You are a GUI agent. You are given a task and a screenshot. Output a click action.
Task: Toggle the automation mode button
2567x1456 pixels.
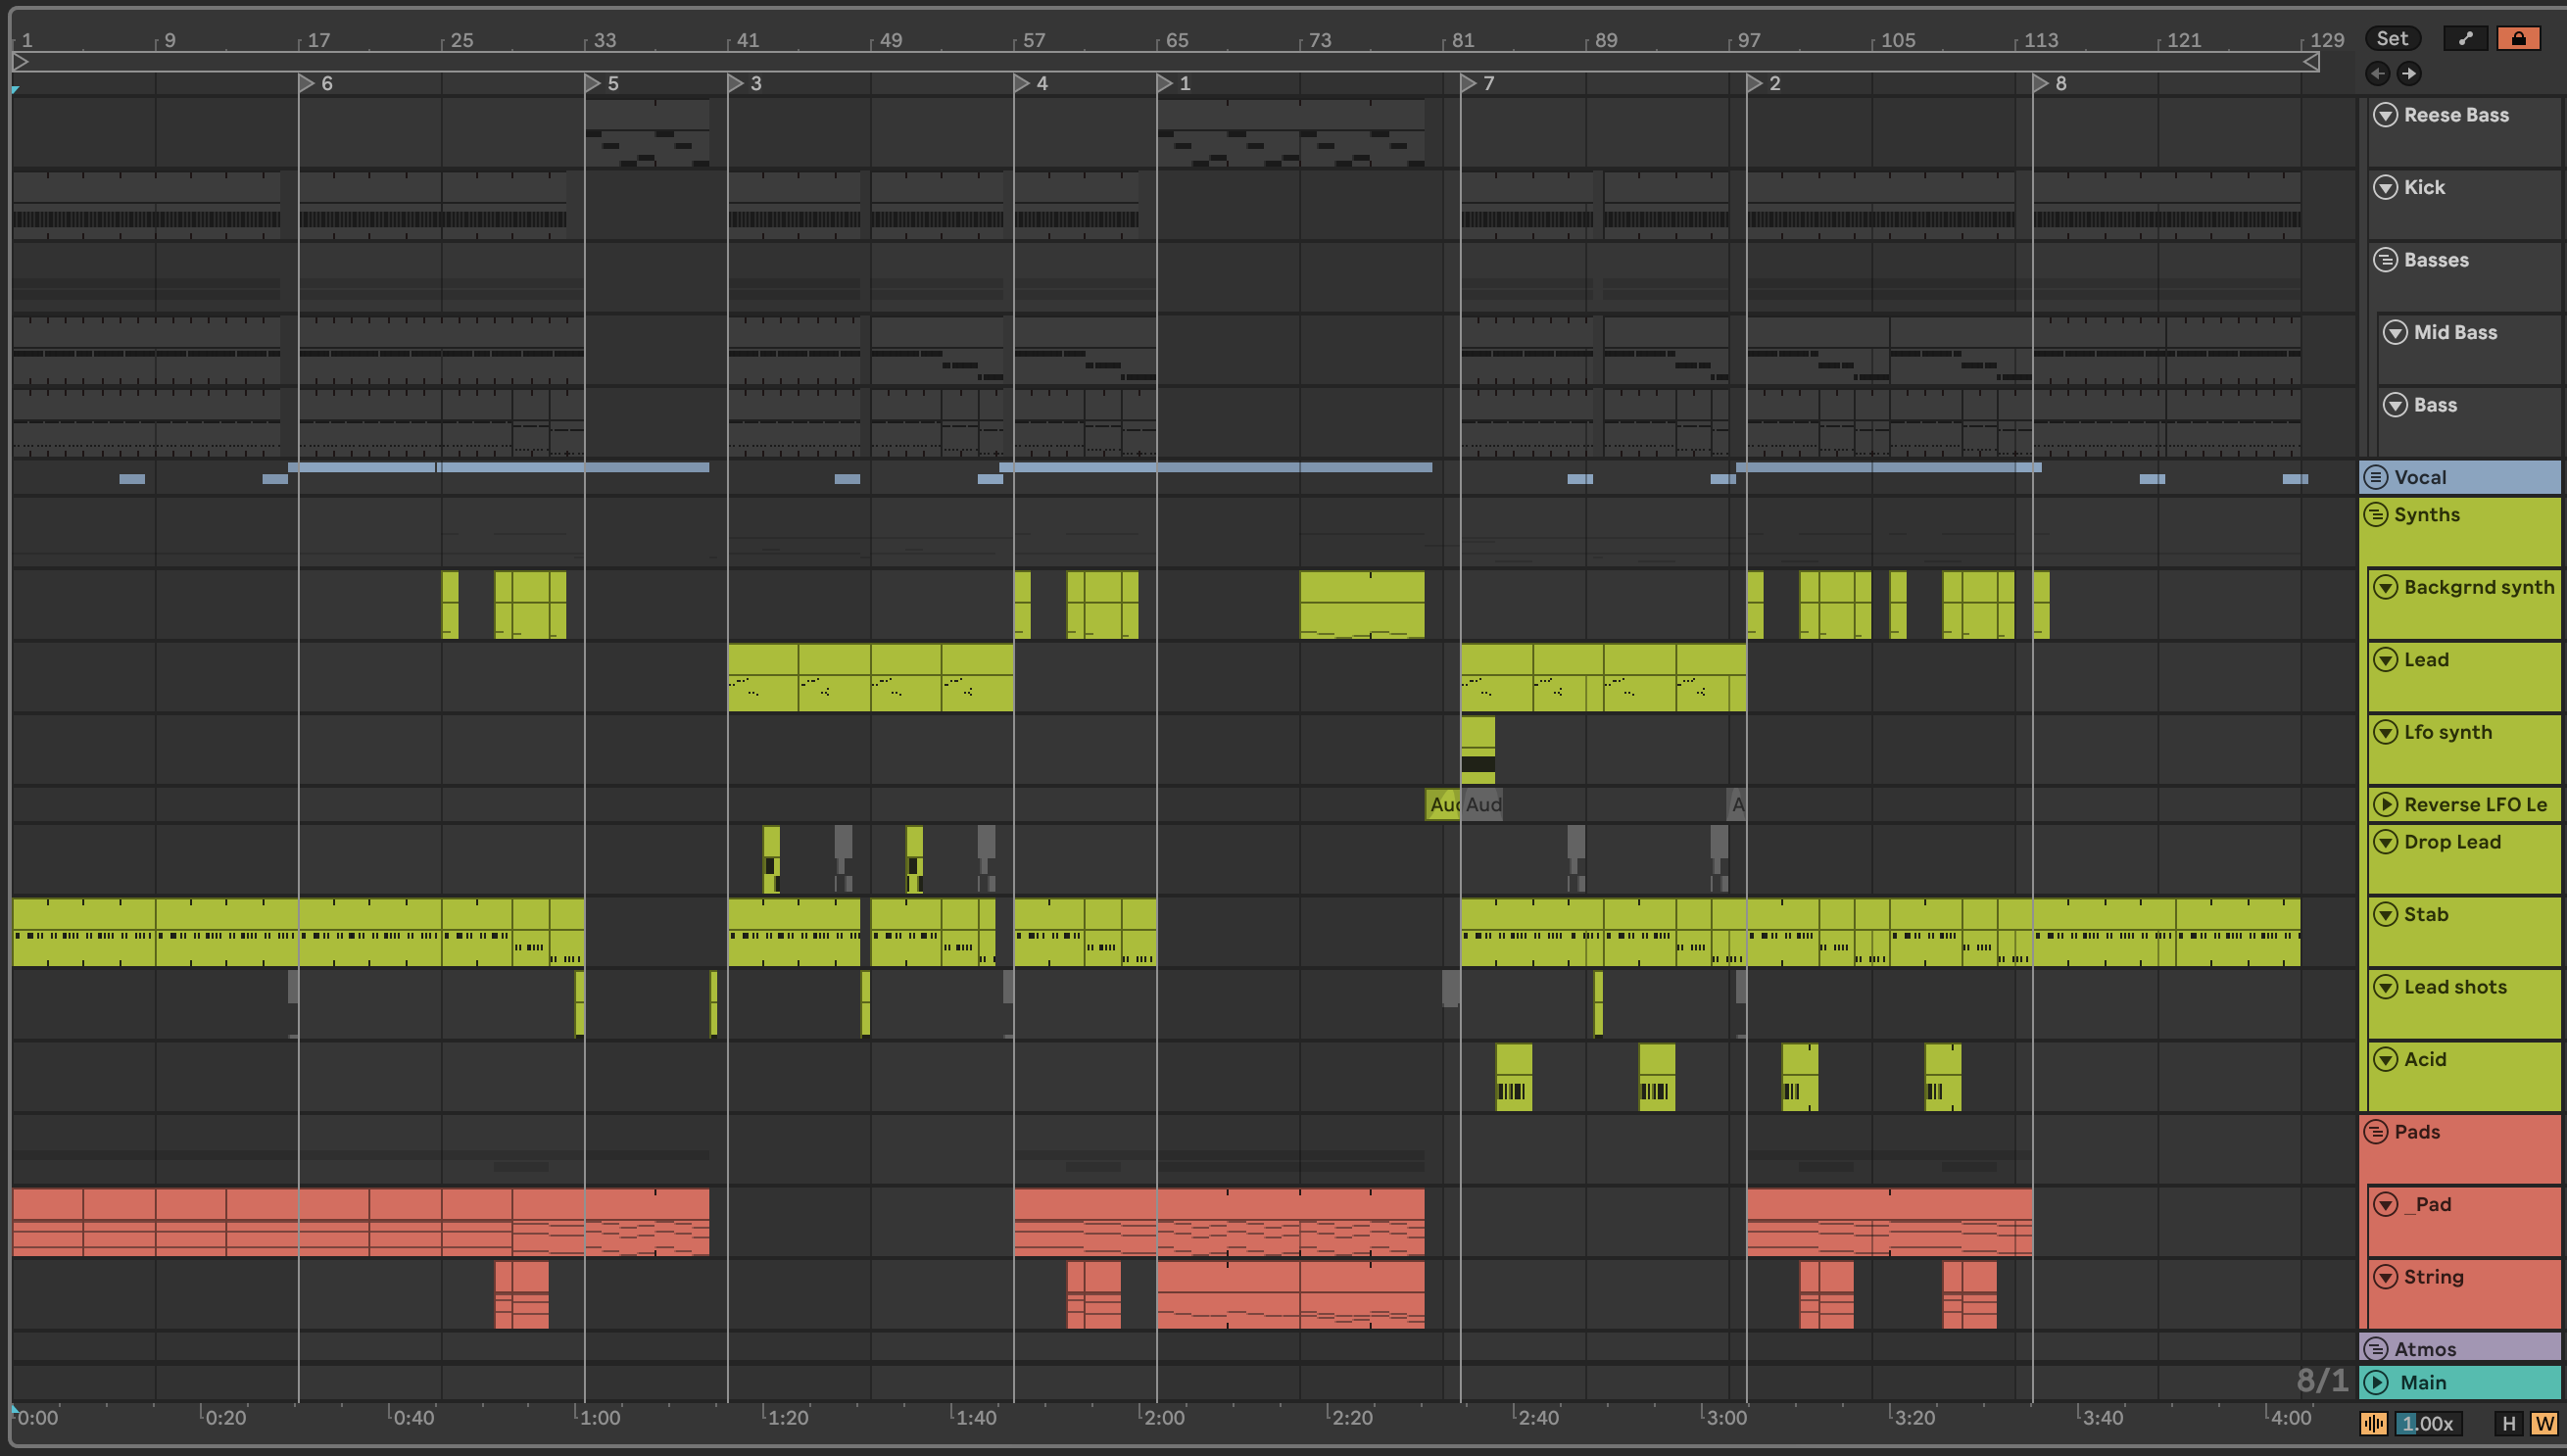click(2465, 38)
